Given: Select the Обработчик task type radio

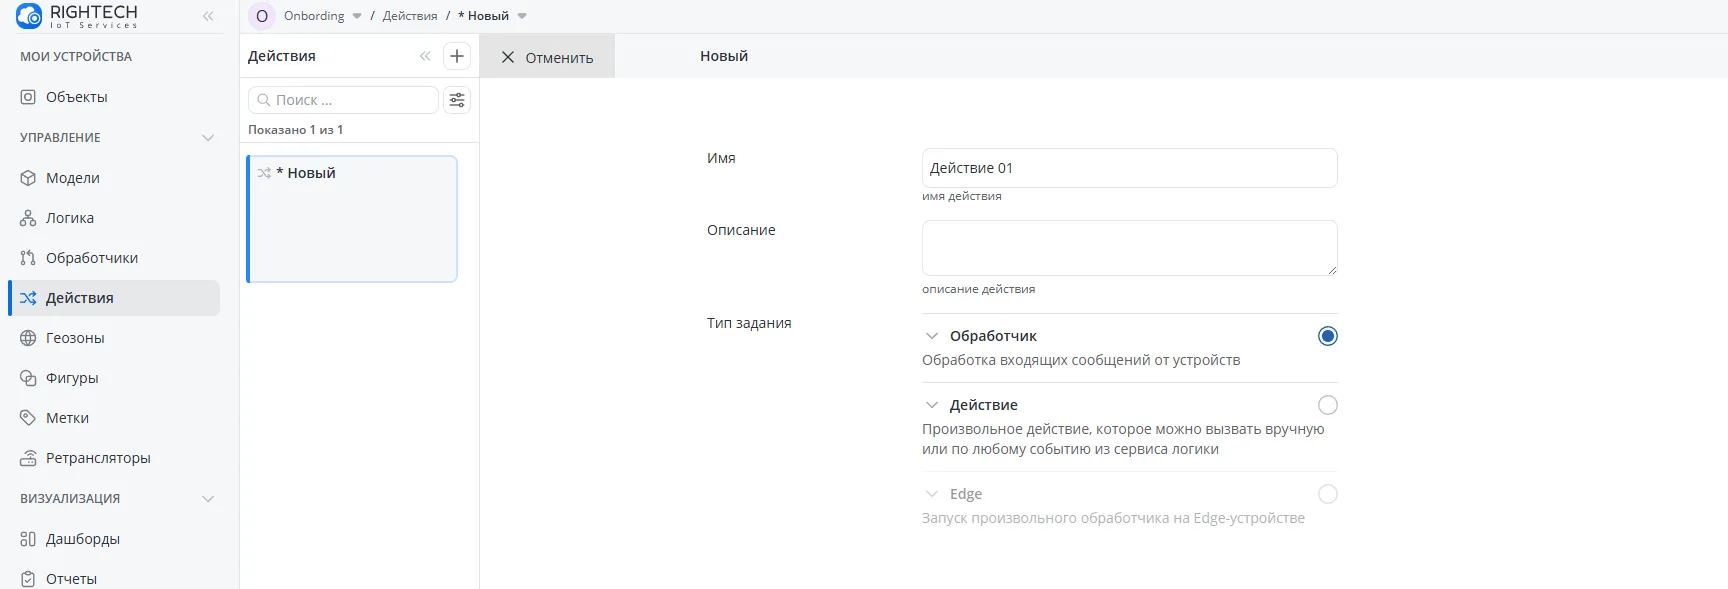Looking at the screenshot, I should pyautogui.click(x=1327, y=336).
